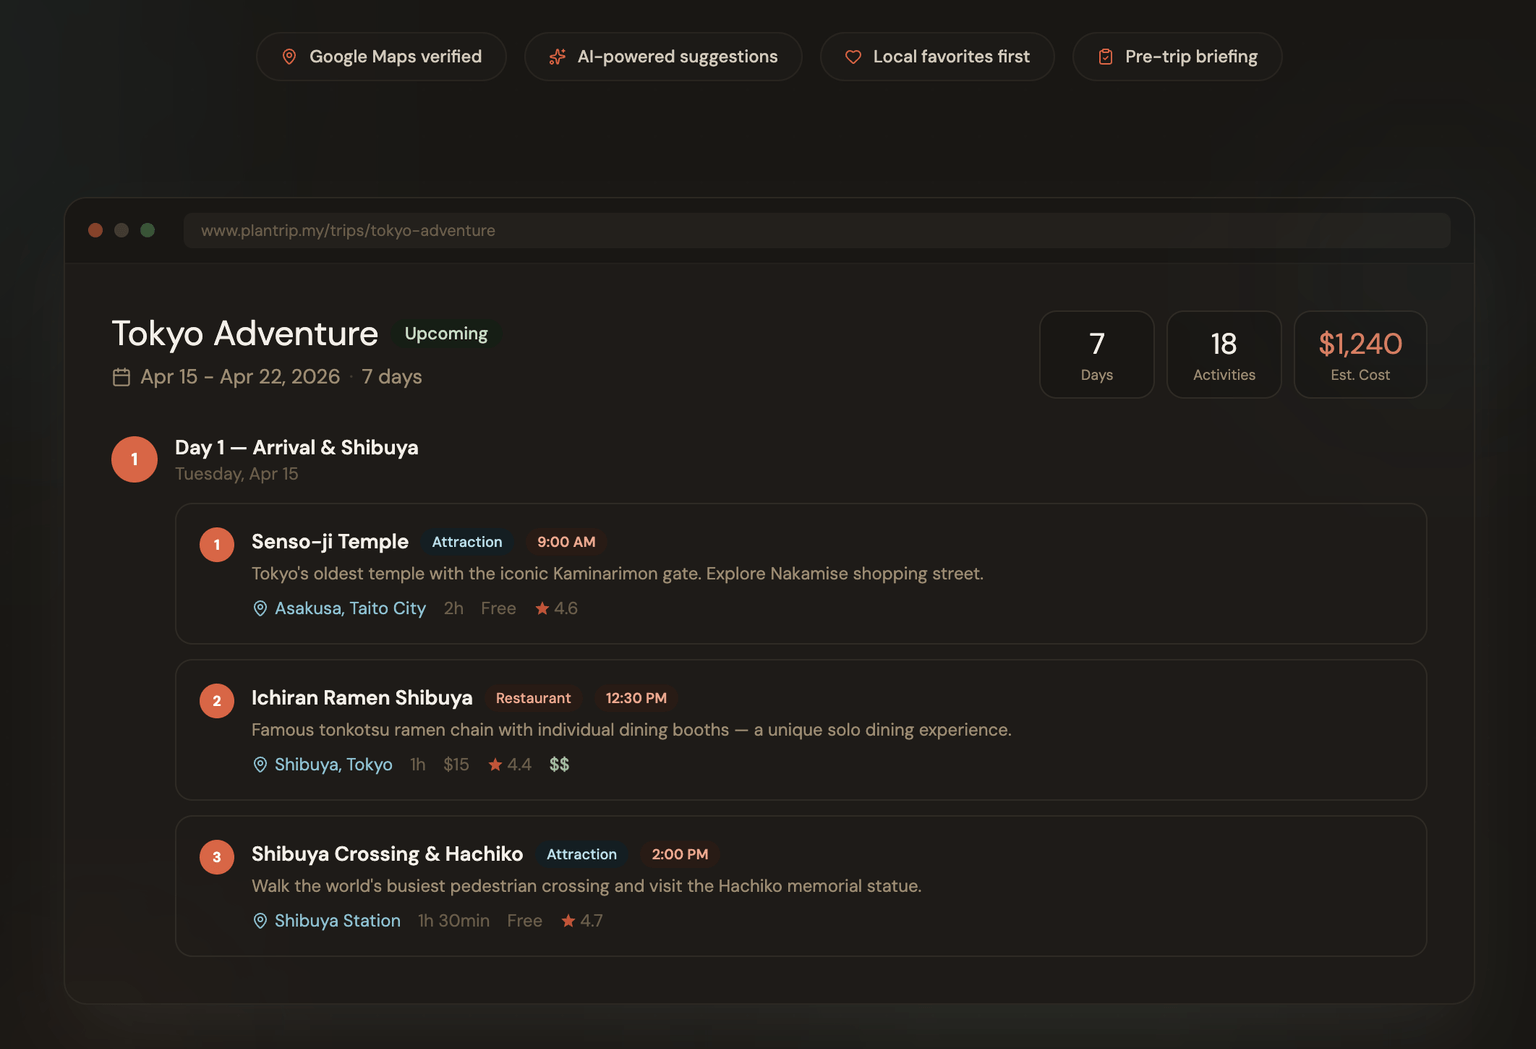Click the sparkle icon in AI-powered suggestions
Screen dimensions: 1536x1049
point(557,57)
